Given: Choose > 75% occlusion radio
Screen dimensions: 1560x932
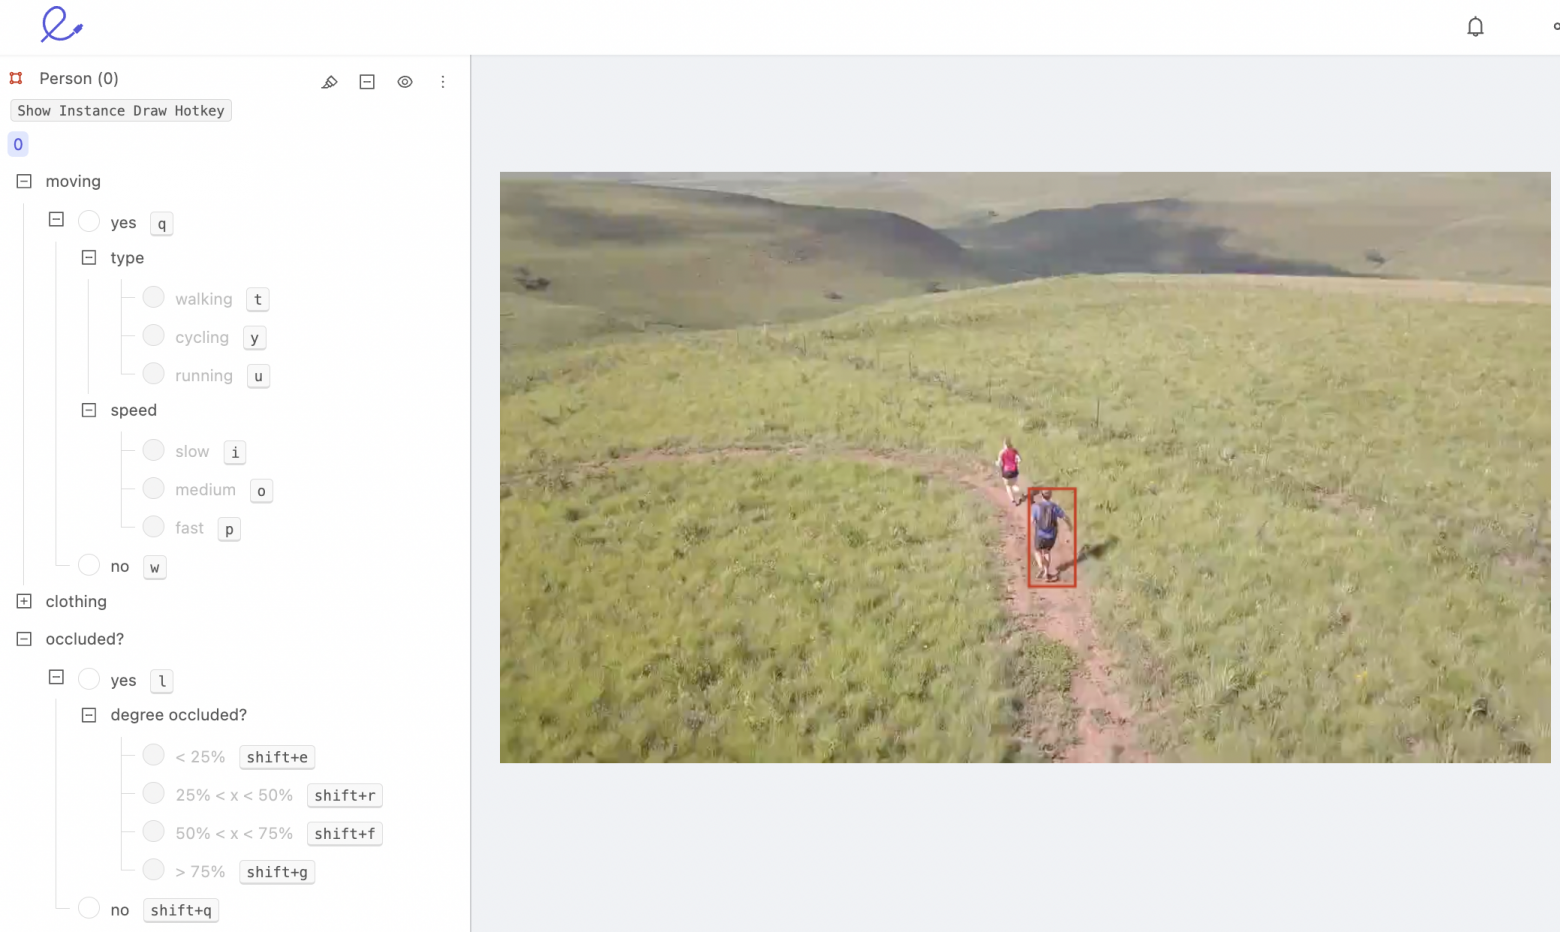Looking at the screenshot, I should click(153, 870).
